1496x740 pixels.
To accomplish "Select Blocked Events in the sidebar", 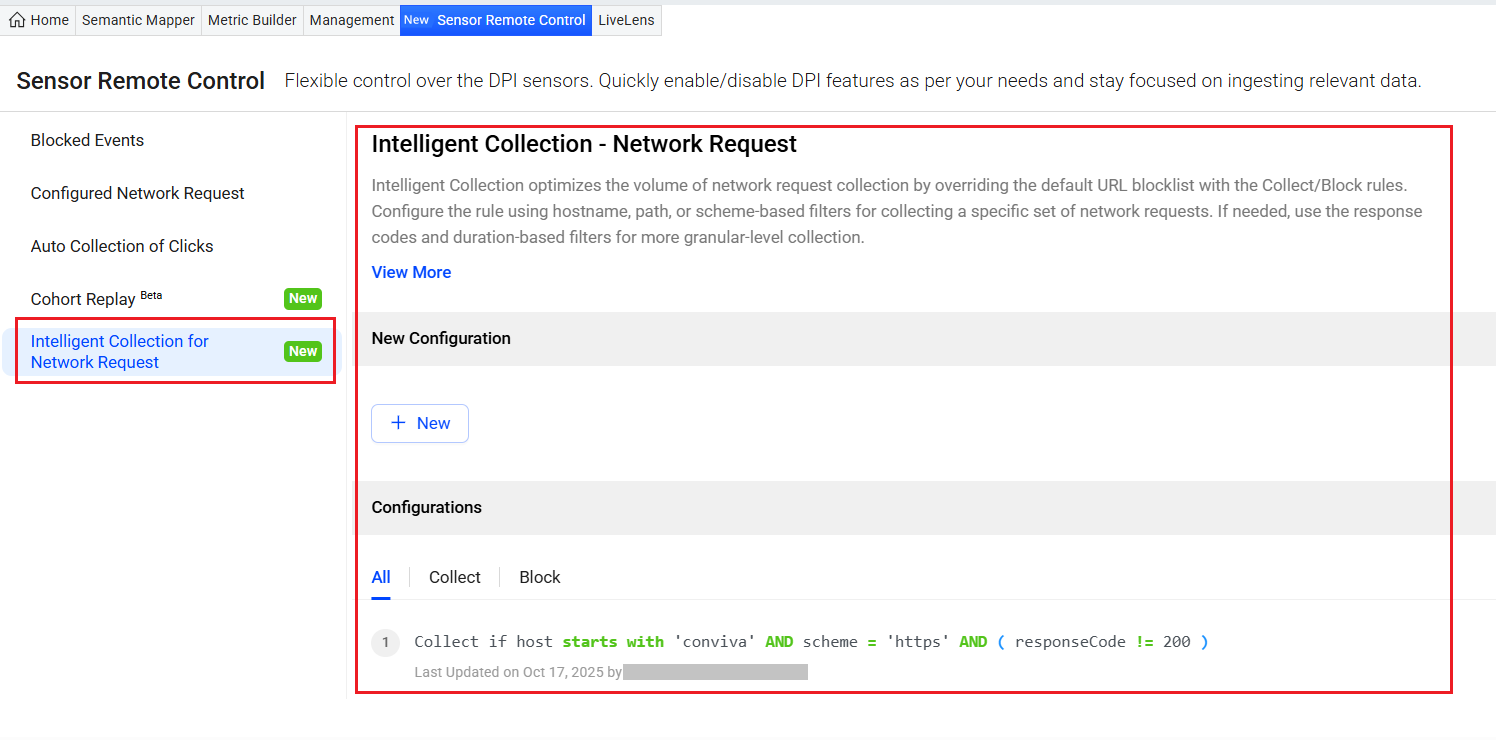I will click(87, 140).
